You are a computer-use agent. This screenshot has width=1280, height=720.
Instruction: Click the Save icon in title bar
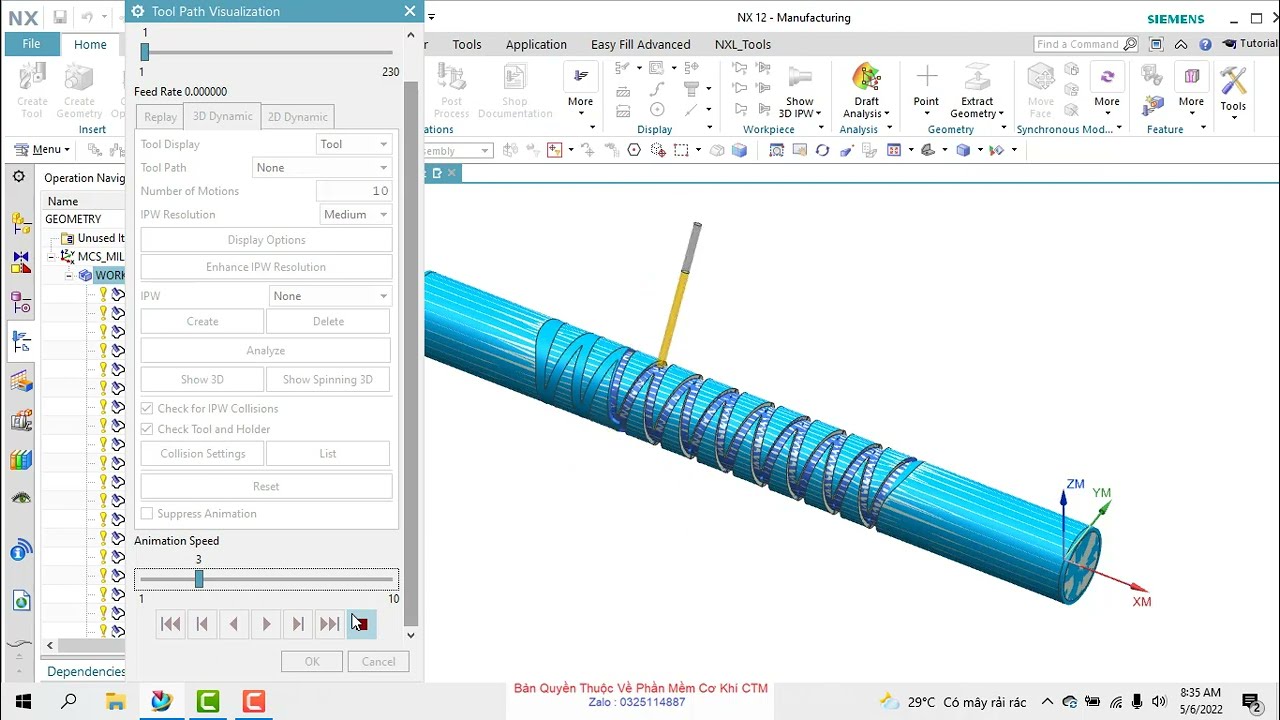[x=60, y=17]
